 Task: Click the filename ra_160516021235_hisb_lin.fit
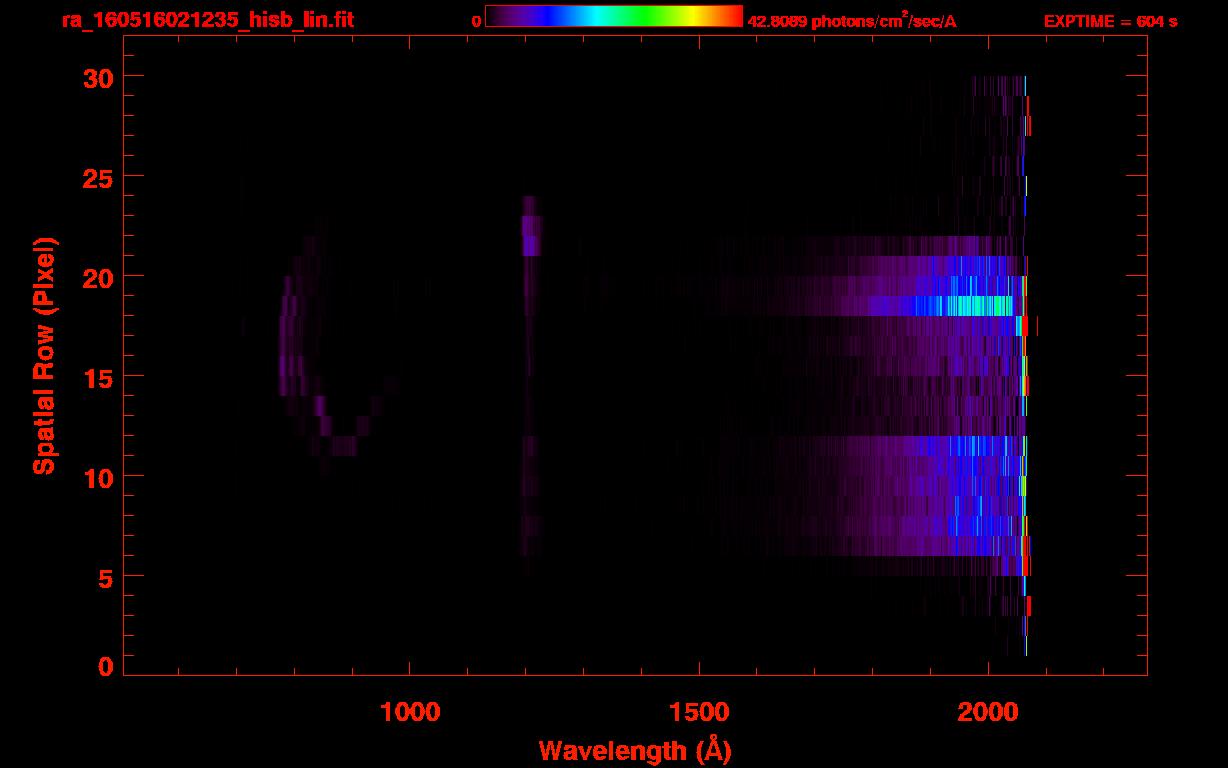[x=207, y=20]
